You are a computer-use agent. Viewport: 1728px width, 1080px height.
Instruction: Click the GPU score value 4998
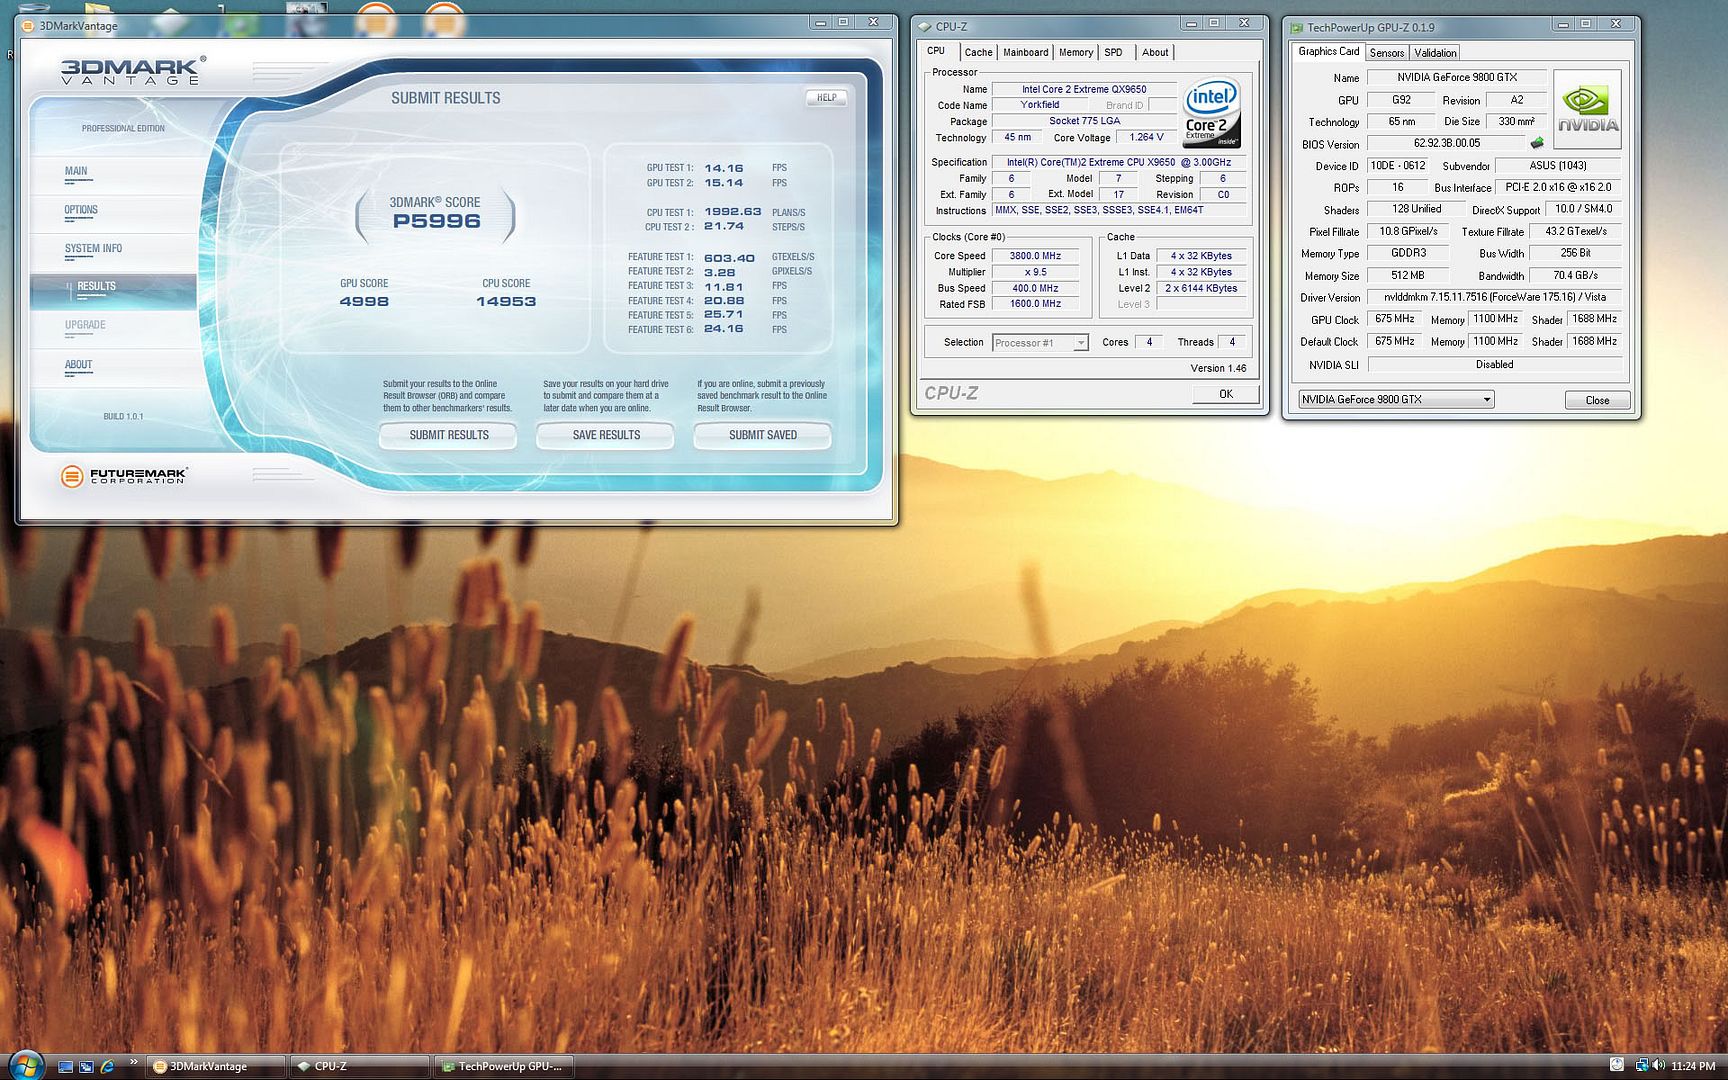coord(364,301)
